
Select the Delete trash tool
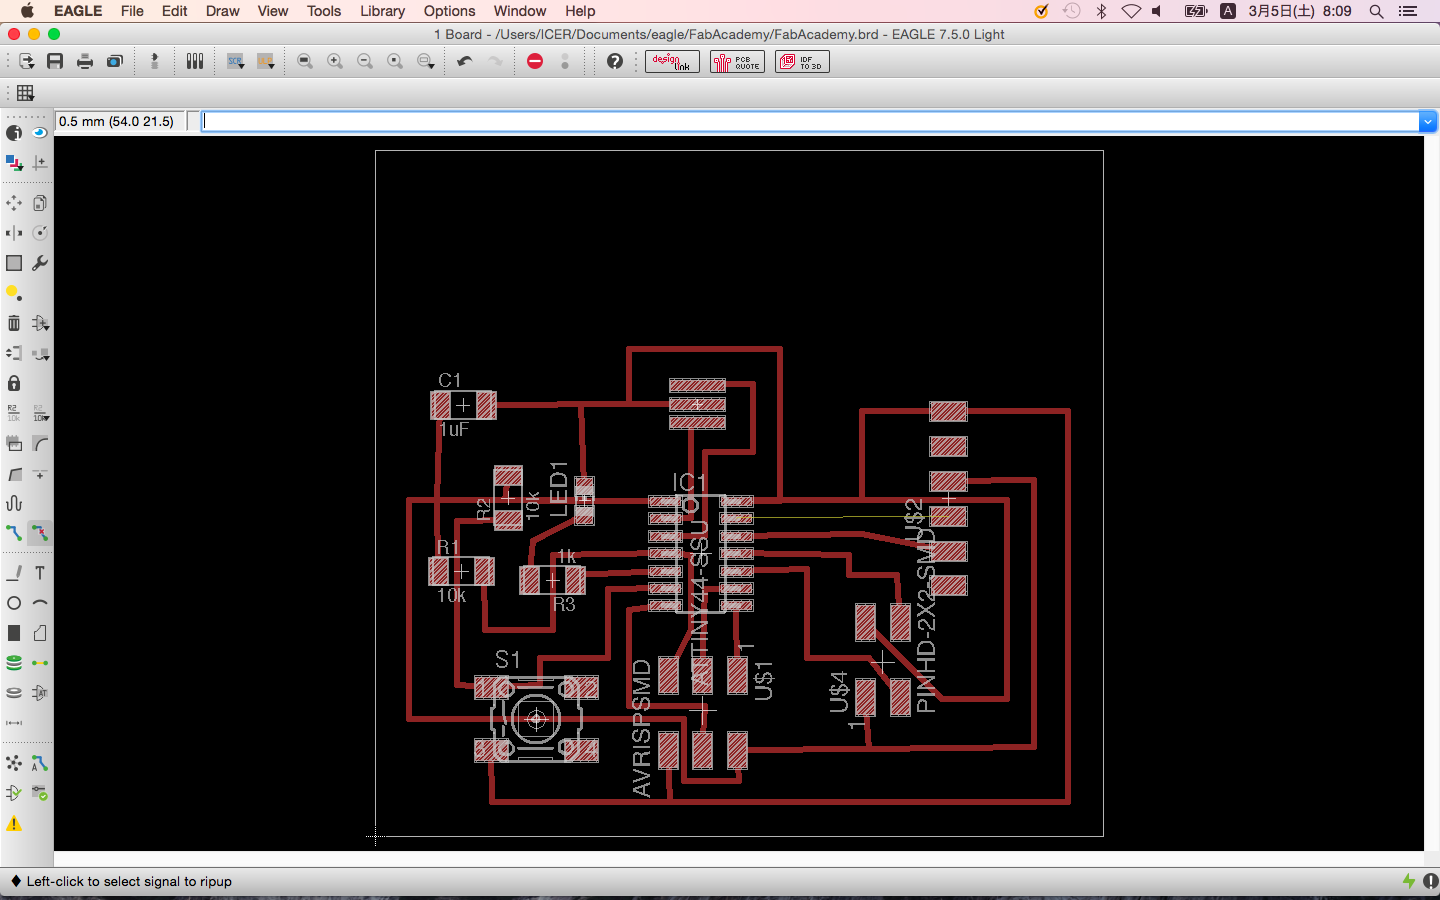click(x=14, y=323)
